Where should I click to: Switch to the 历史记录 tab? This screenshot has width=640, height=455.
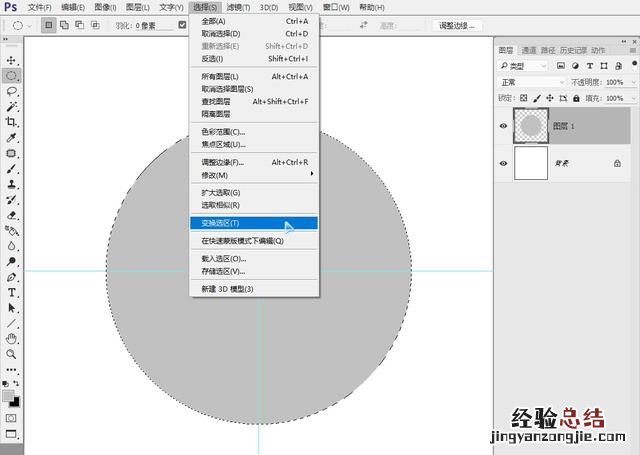[x=573, y=50]
